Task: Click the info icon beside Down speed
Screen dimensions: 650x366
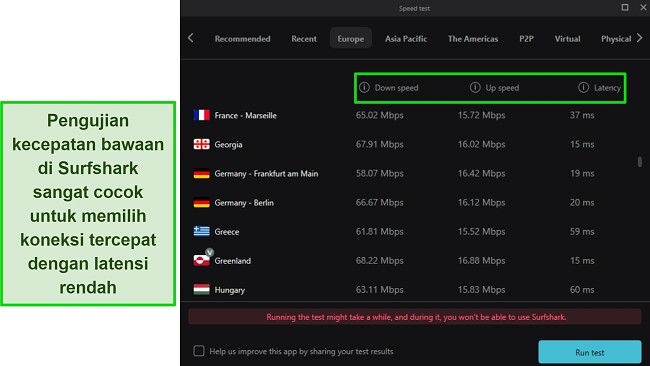Action: pos(364,87)
